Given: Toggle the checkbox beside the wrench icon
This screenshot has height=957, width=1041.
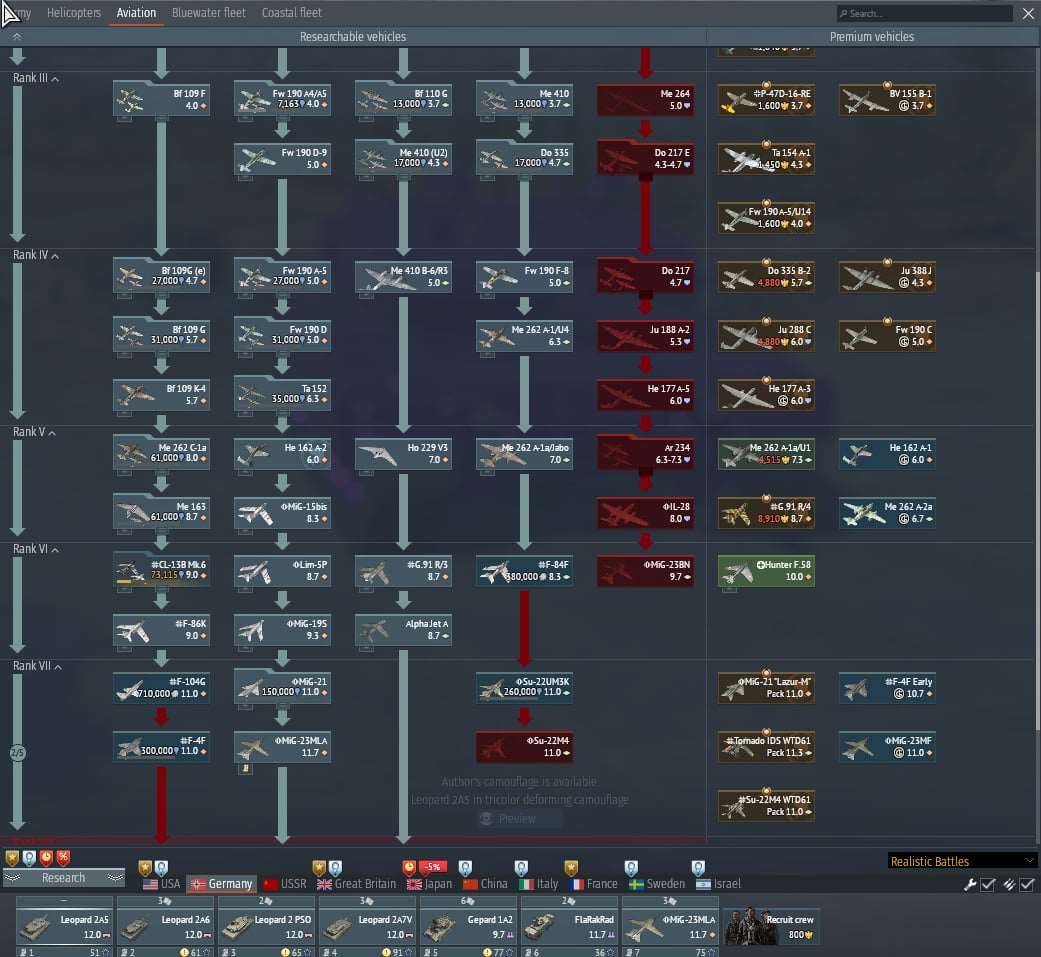Looking at the screenshot, I should pyautogui.click(x=987, y=885).
